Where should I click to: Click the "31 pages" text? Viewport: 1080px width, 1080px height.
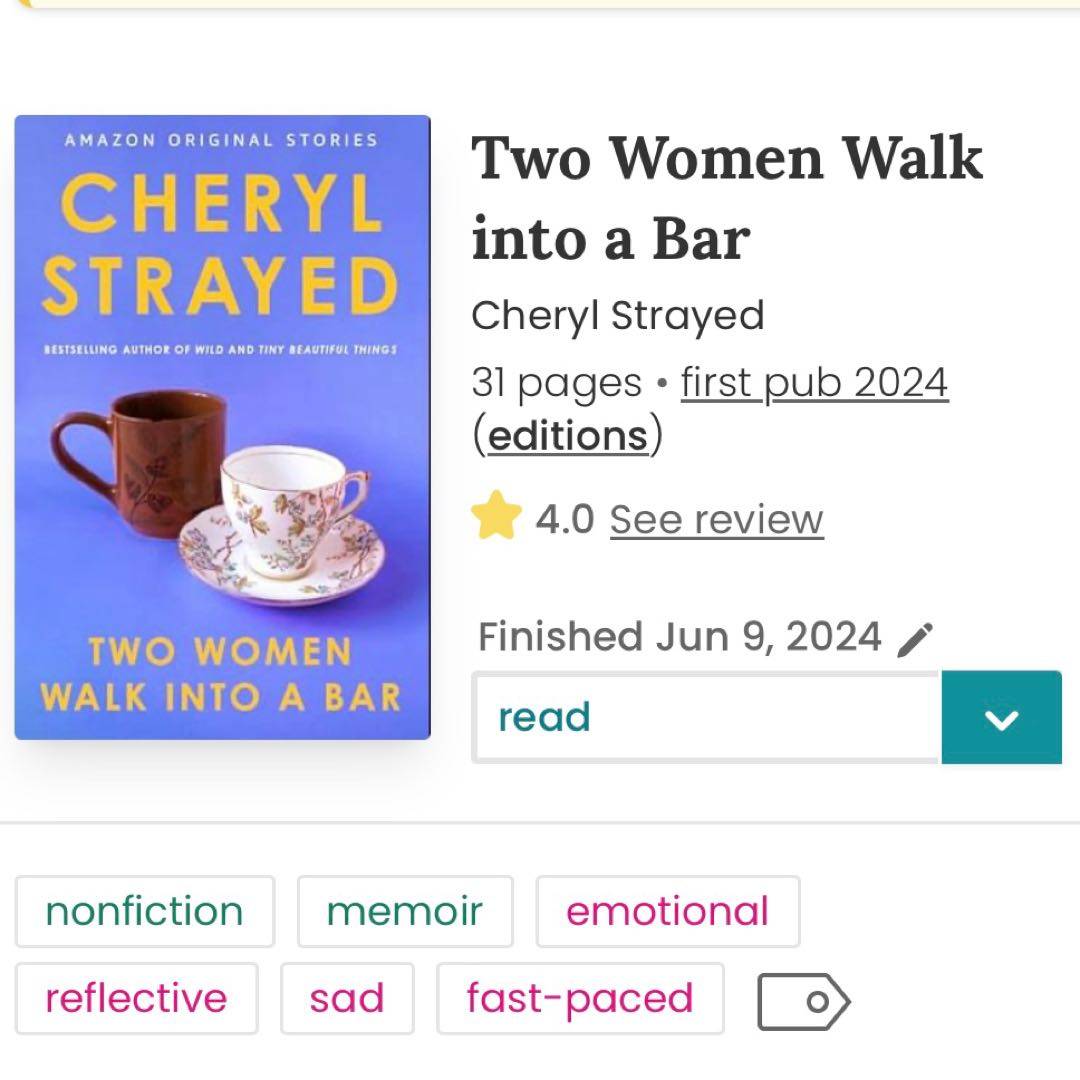point(556,382)
